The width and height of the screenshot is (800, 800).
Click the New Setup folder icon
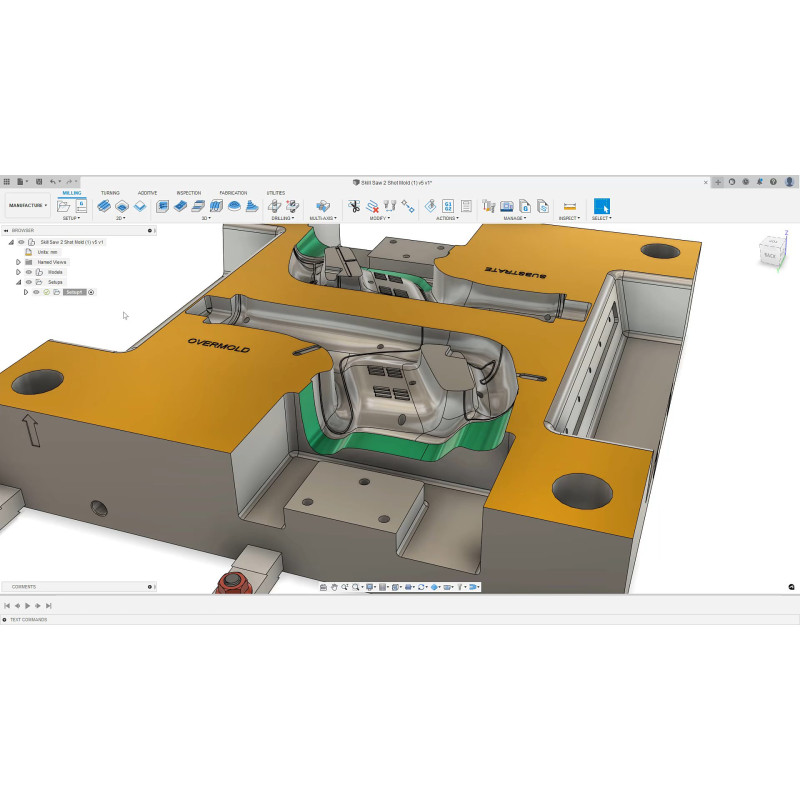(x=64, y=205)
